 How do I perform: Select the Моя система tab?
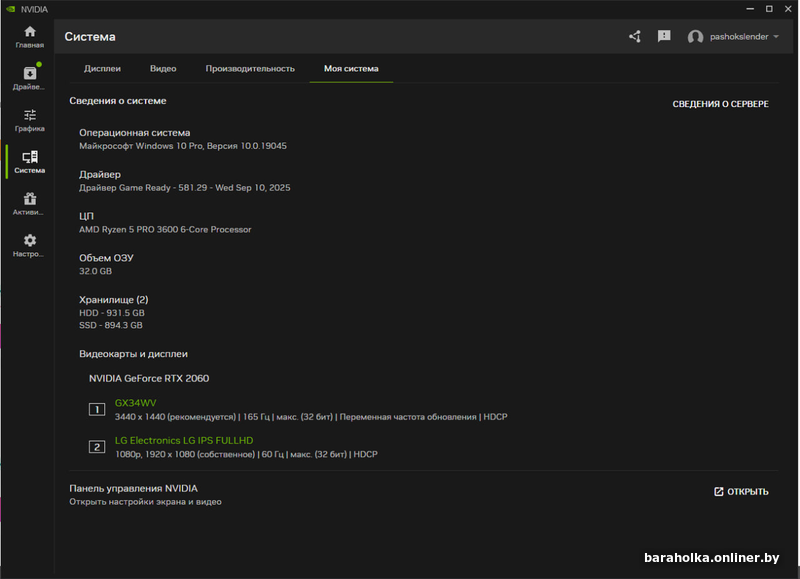point(351,69)
